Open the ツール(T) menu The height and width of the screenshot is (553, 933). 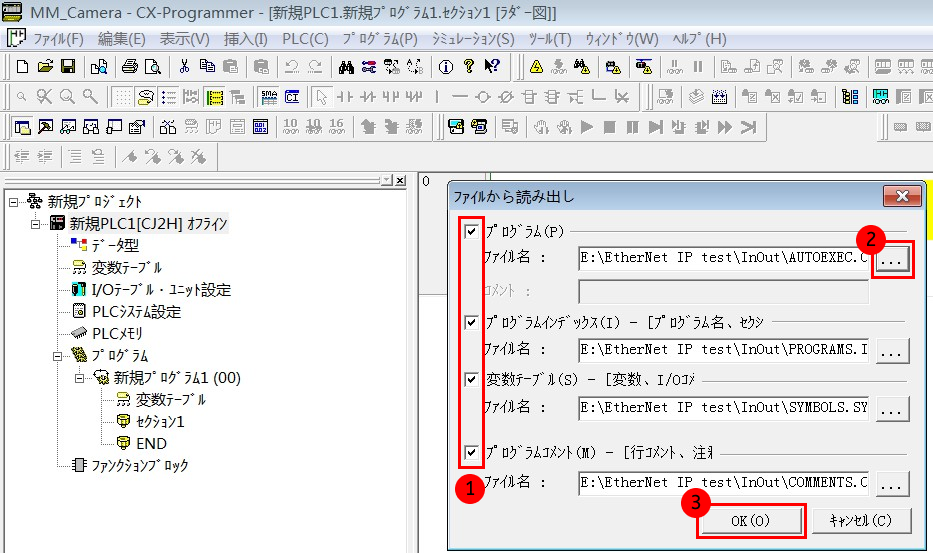[550, 39]
